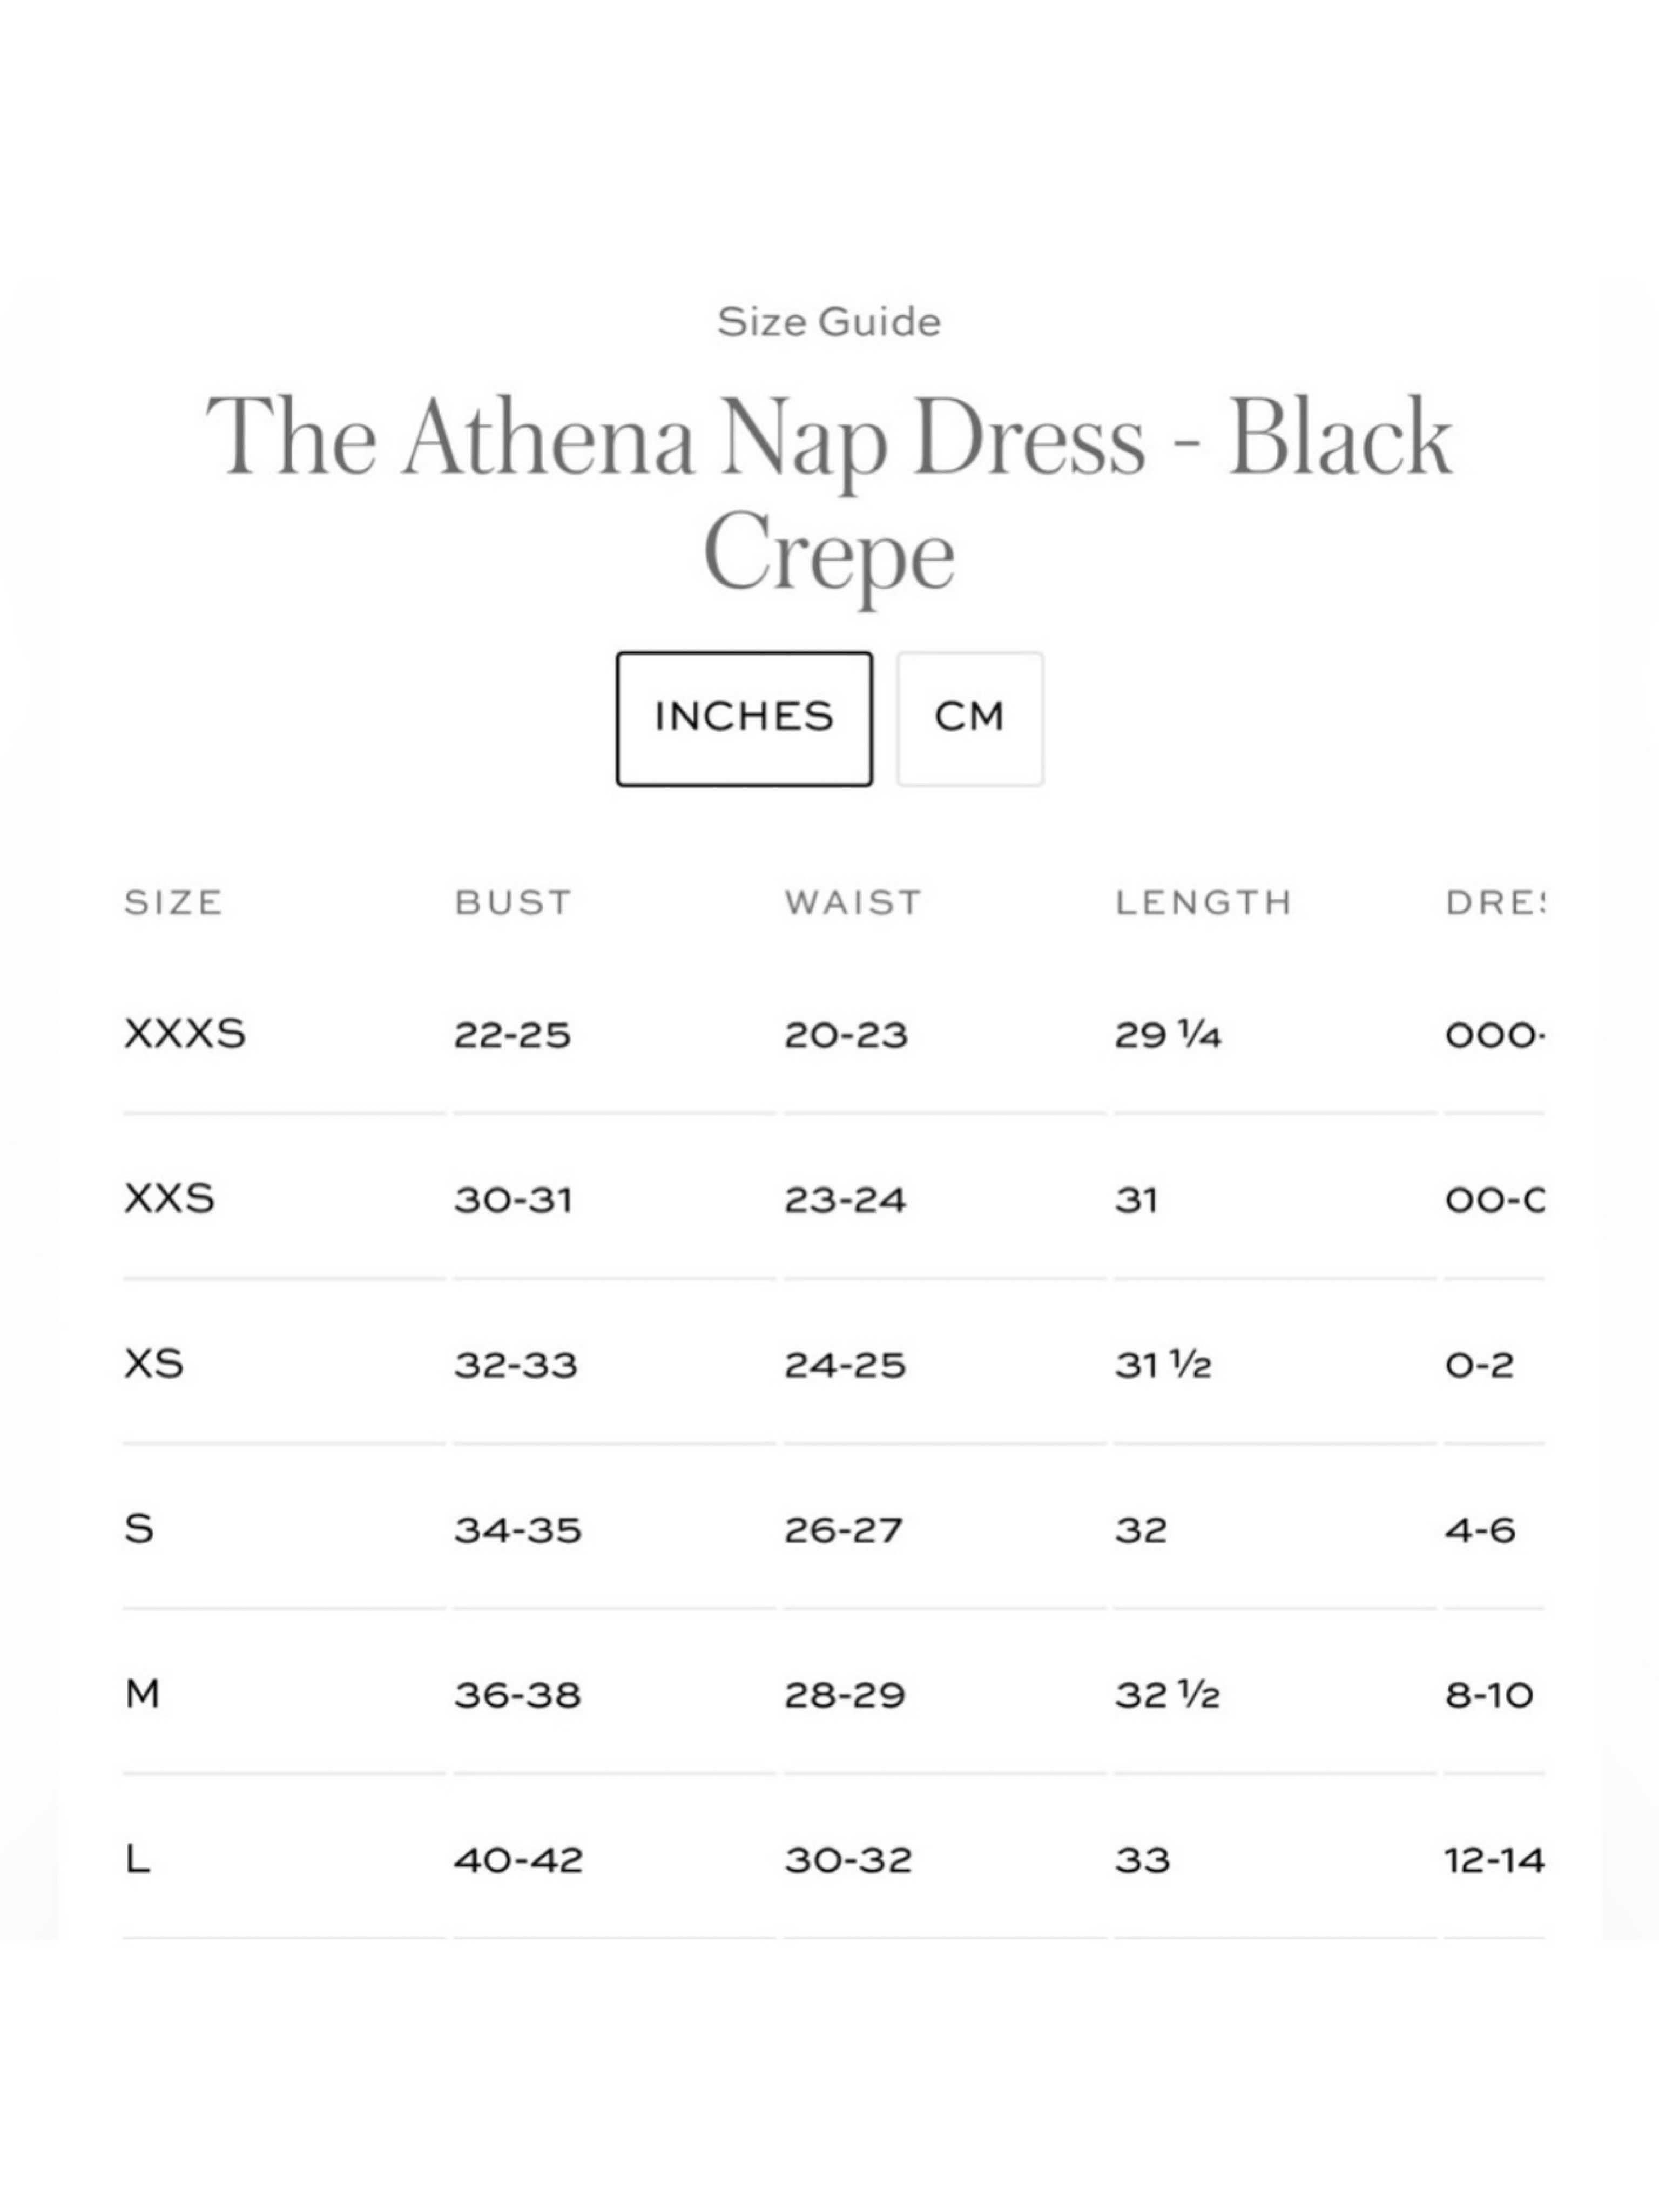1659x2212 pixels.
Task: Click the BUST column header
Action: [513, 902]
